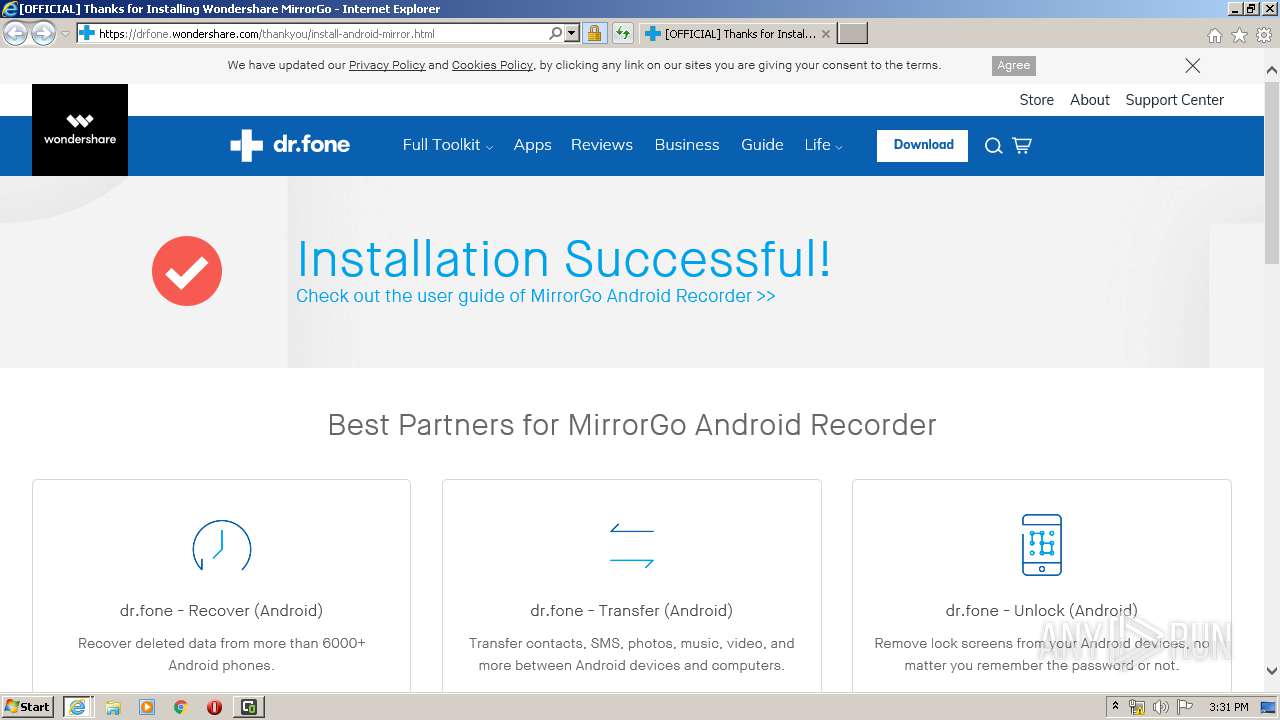Image resolution: width=1280 pixels, height=720 pixels.
Task: Click the Action Center flag tray icon
Action: [1185, 707]
